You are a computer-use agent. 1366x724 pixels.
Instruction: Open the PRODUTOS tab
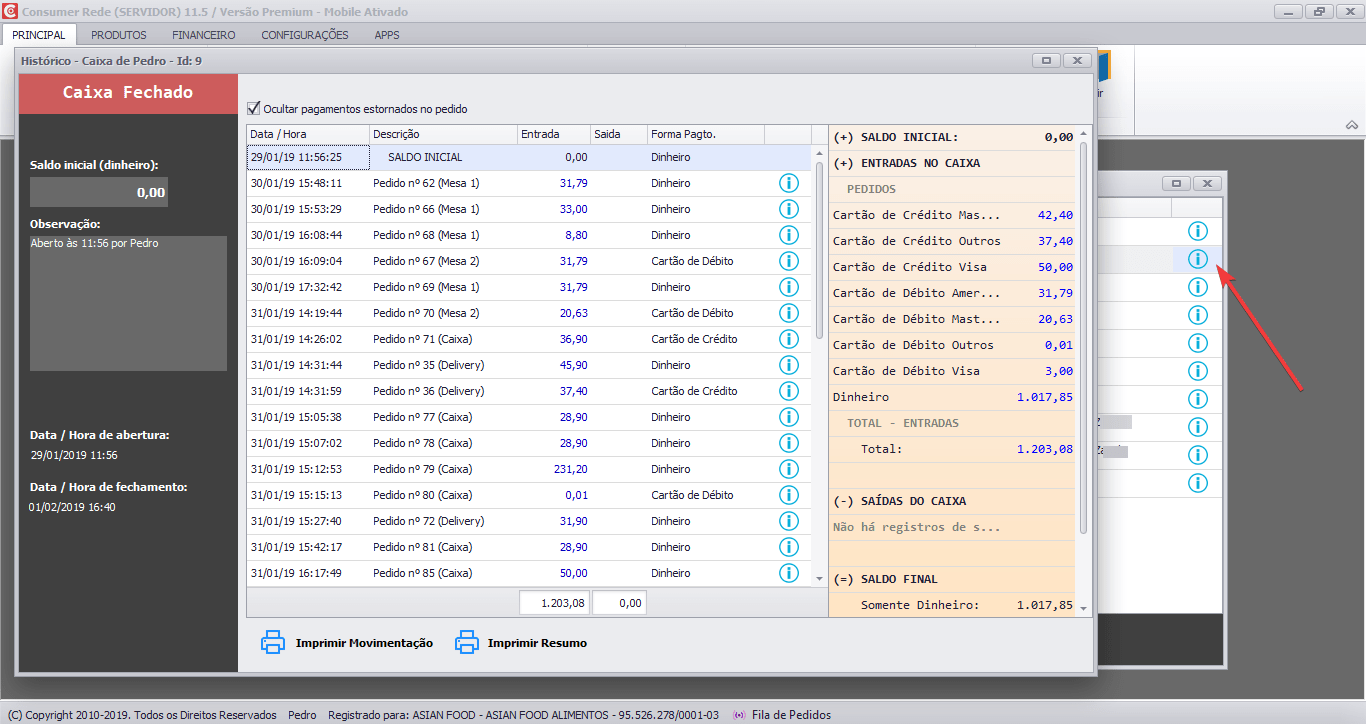coord(119,35)
